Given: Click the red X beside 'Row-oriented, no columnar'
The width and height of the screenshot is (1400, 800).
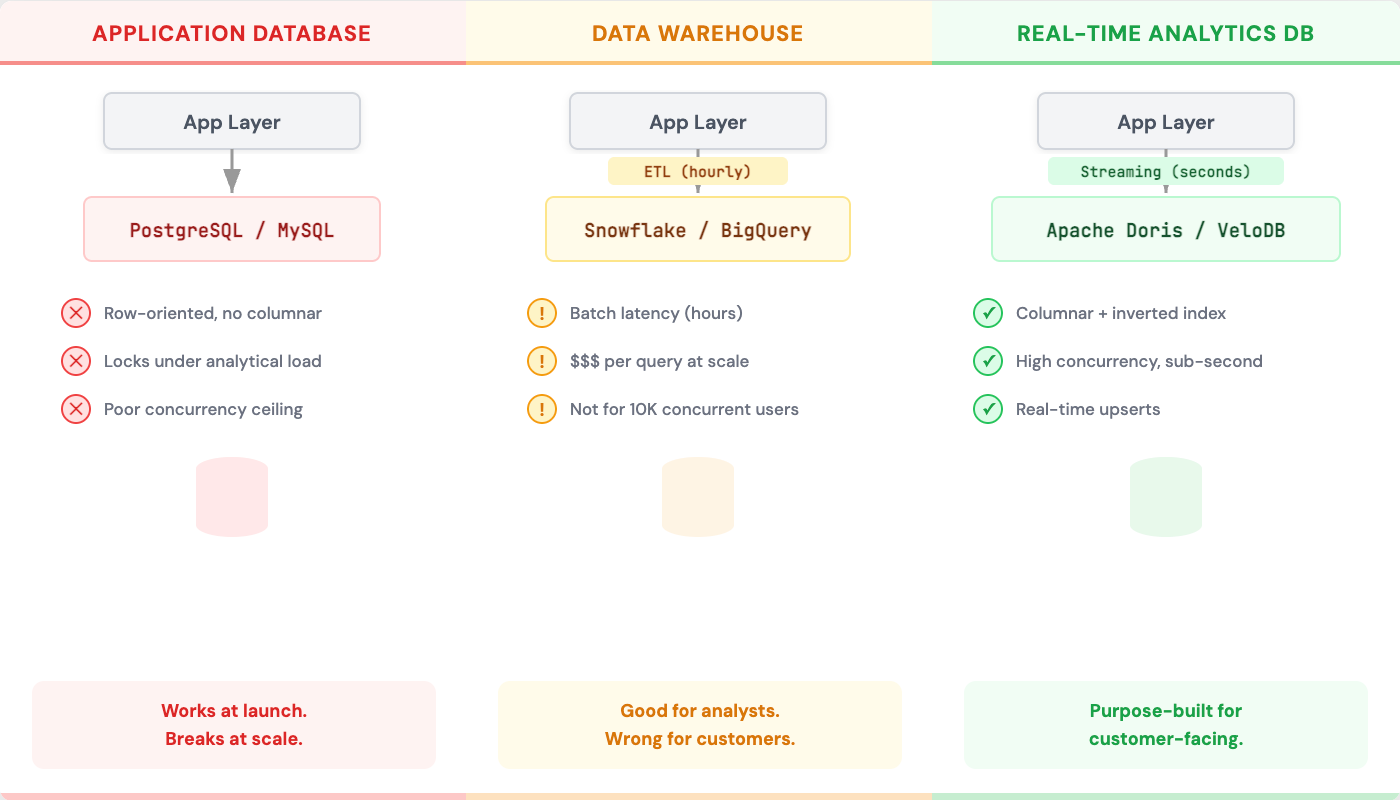Looking at the screenshot, I should pyautogui.click(x=76, y=313).
